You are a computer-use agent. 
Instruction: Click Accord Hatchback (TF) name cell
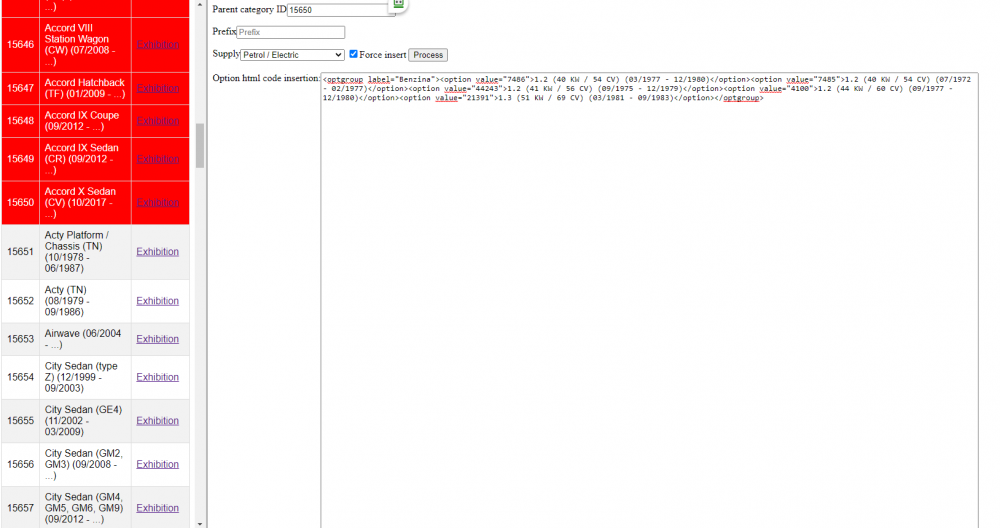pyautogui.click(x=85, y=88)
